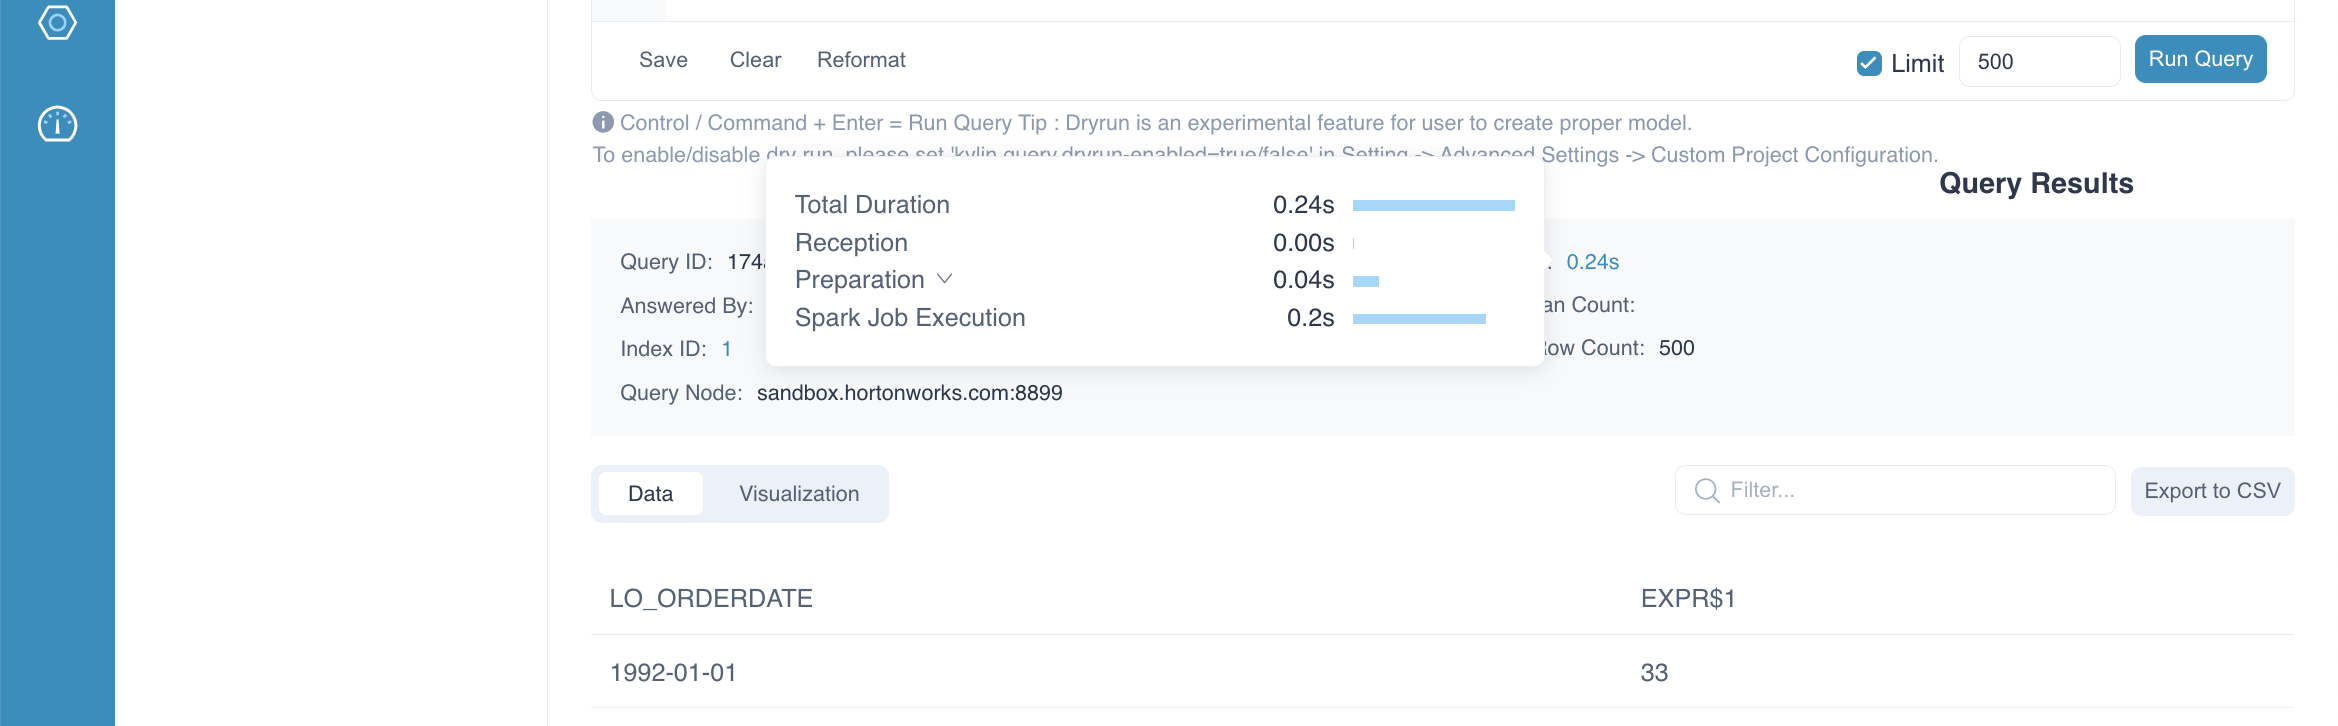Click the Limit value field showing 500
Screen dimensions: 2338x726
pos(2037,62)
